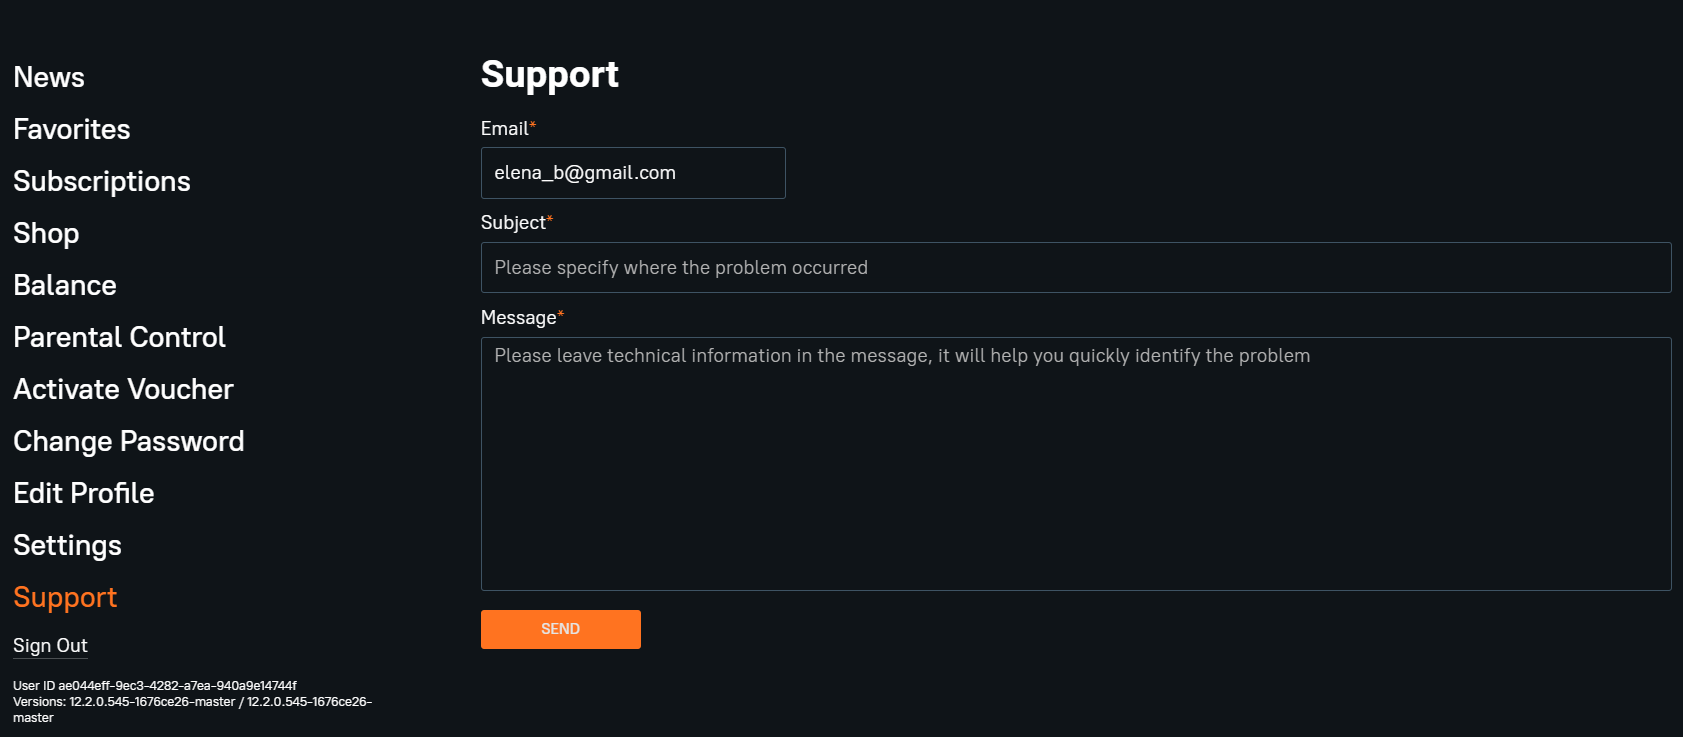Select Shop from the sidebar
The height and width of the screenshot is (737, 1683).
coord(46,233)
